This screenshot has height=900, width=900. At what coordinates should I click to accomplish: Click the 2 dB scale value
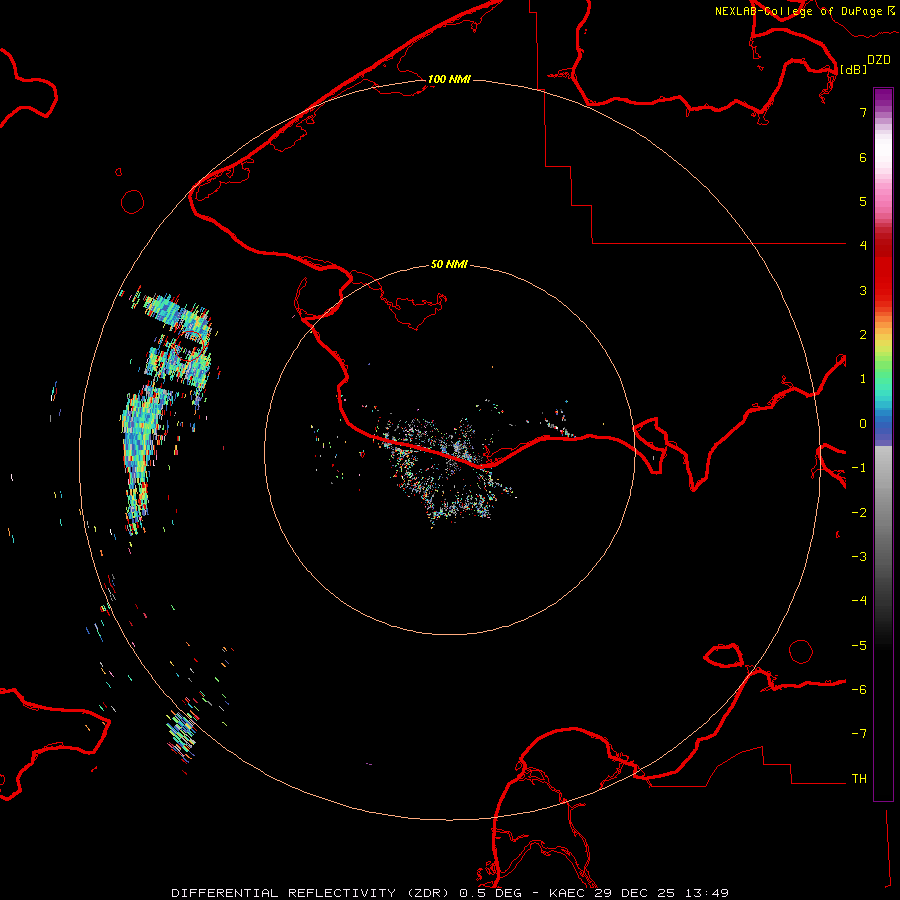(x=863, y=335)
